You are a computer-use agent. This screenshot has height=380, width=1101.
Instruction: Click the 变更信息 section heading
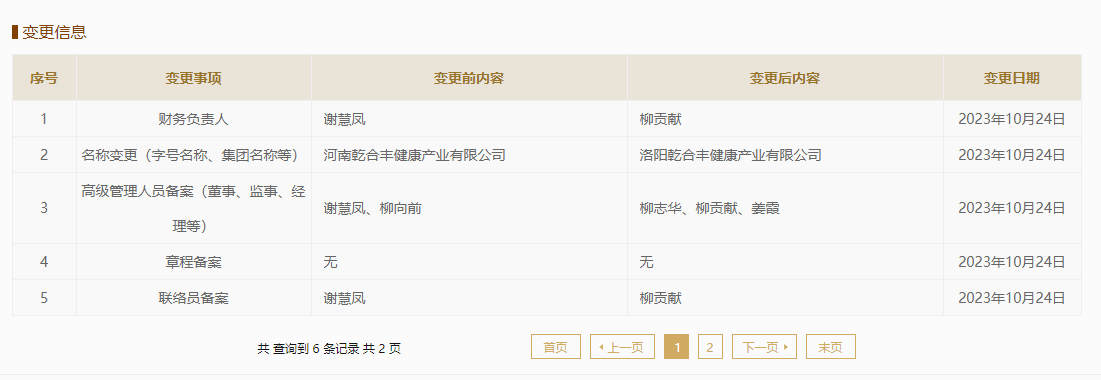point(54,32)
